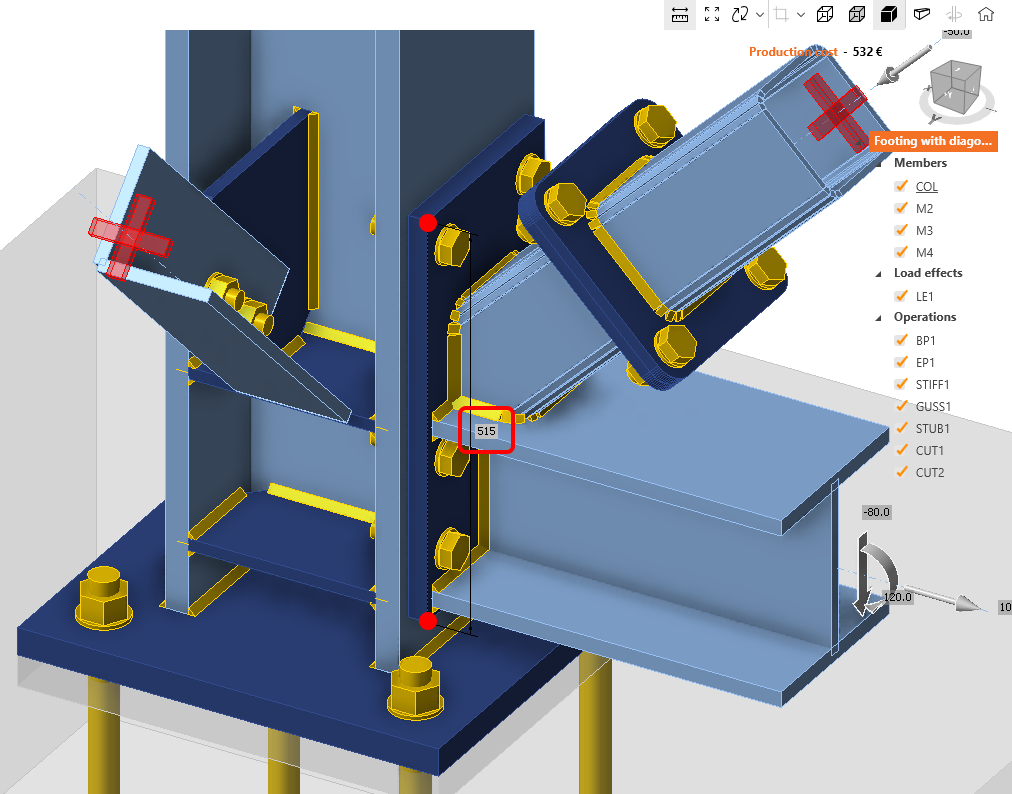The height and width of the screenshot is (794, 1012).
Task: Toggle the GUSS1 operation checkbox
Action: coord(901,405)
